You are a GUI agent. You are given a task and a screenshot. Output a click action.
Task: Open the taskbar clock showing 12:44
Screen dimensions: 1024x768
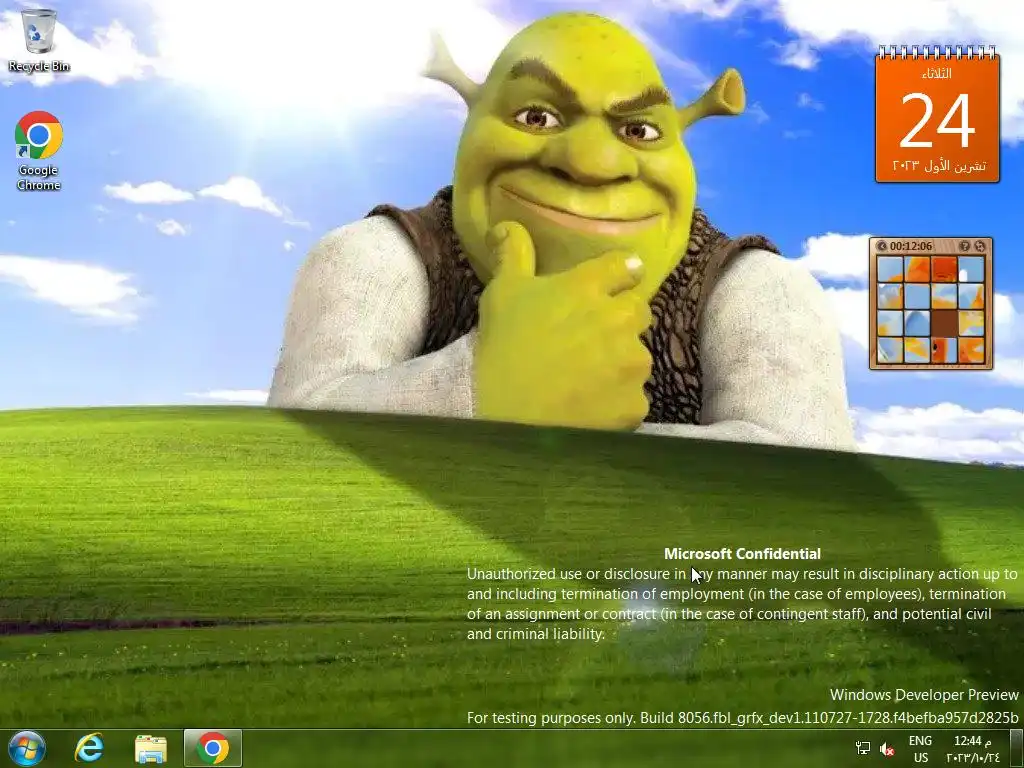tap(972, 749)
